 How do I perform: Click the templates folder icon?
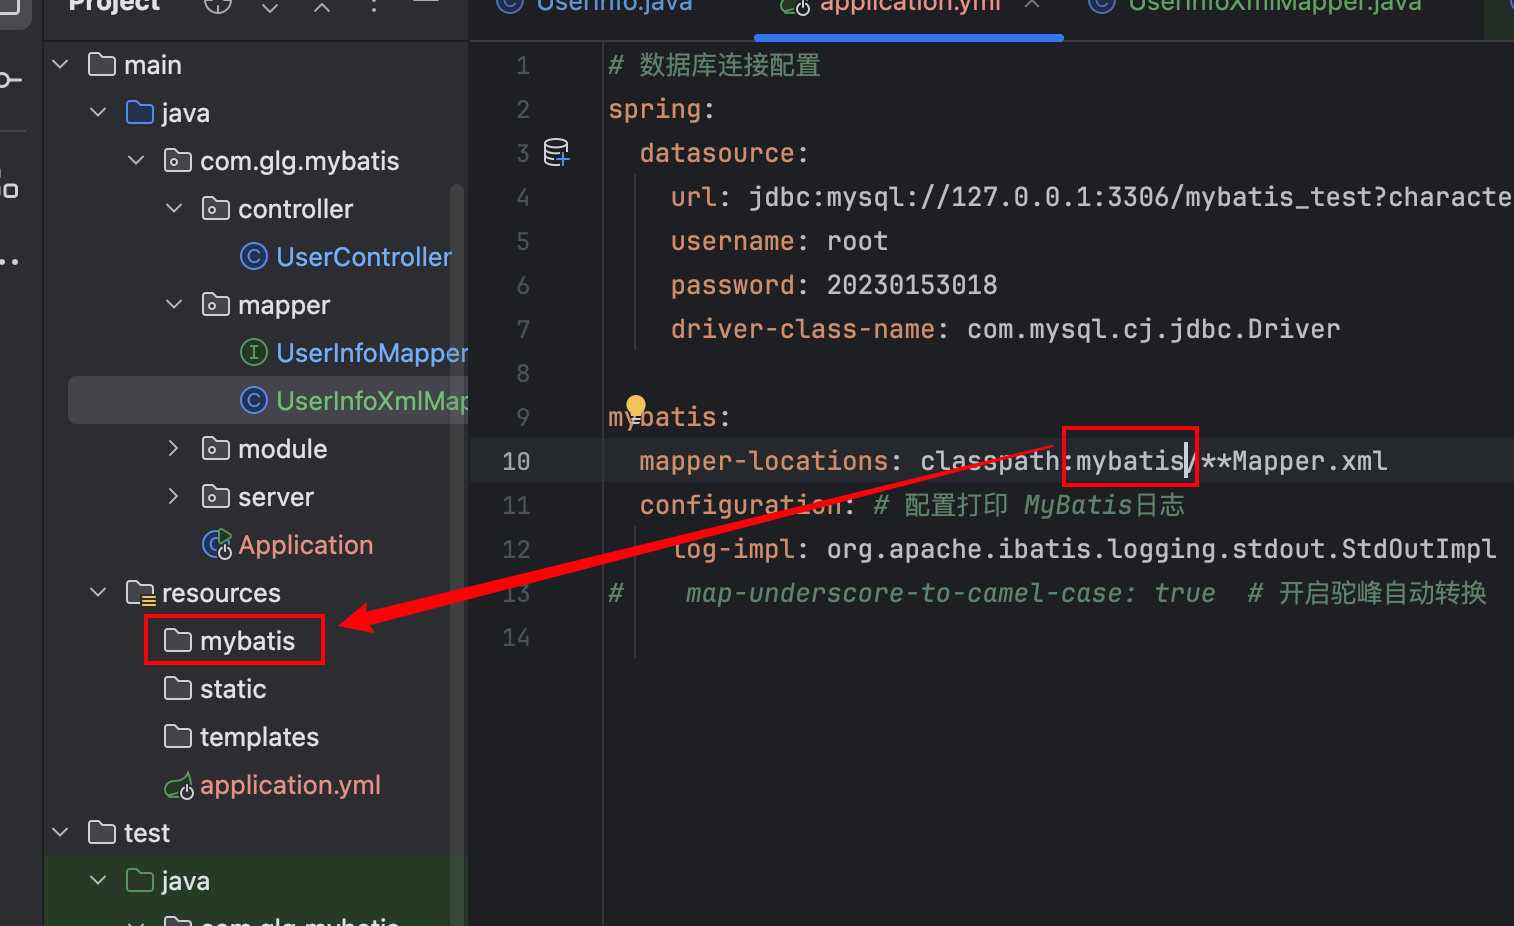[x=178, y=737]
